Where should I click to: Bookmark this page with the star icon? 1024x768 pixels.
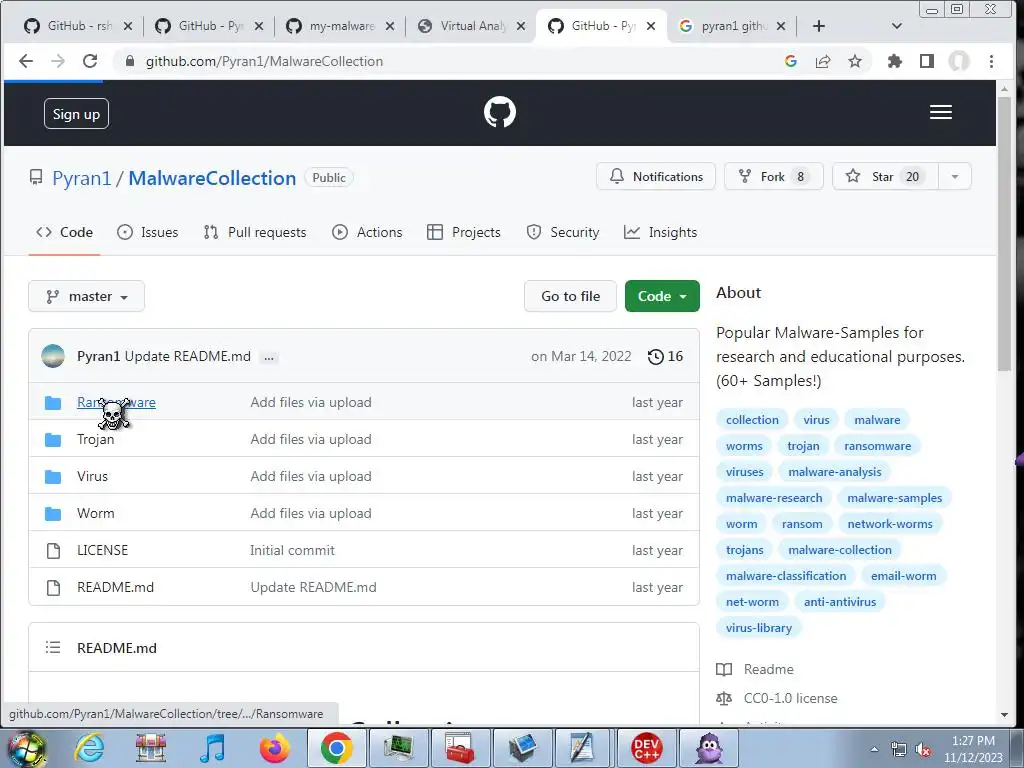(x=855, y=61)
